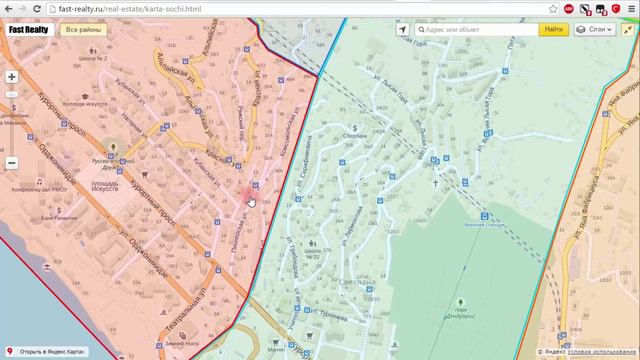Screen dimensions: 640x360
Task: Focus the "Адрес или объект" search field
Action: [477, 29]
